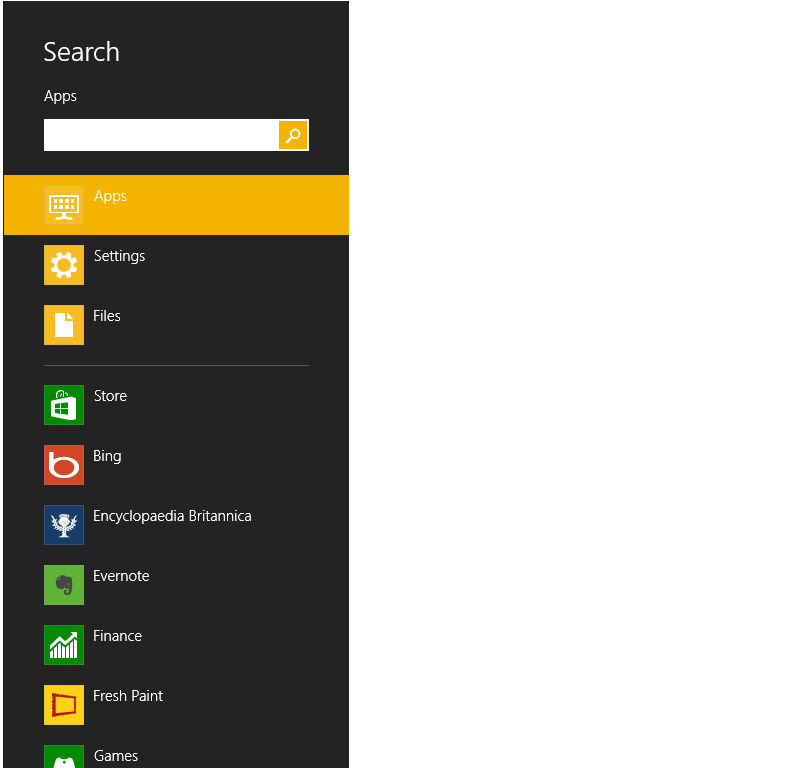Select the Evernote list entry text
Image resolution: width=800 pixels, height=768 pixels.
[121, 576]
